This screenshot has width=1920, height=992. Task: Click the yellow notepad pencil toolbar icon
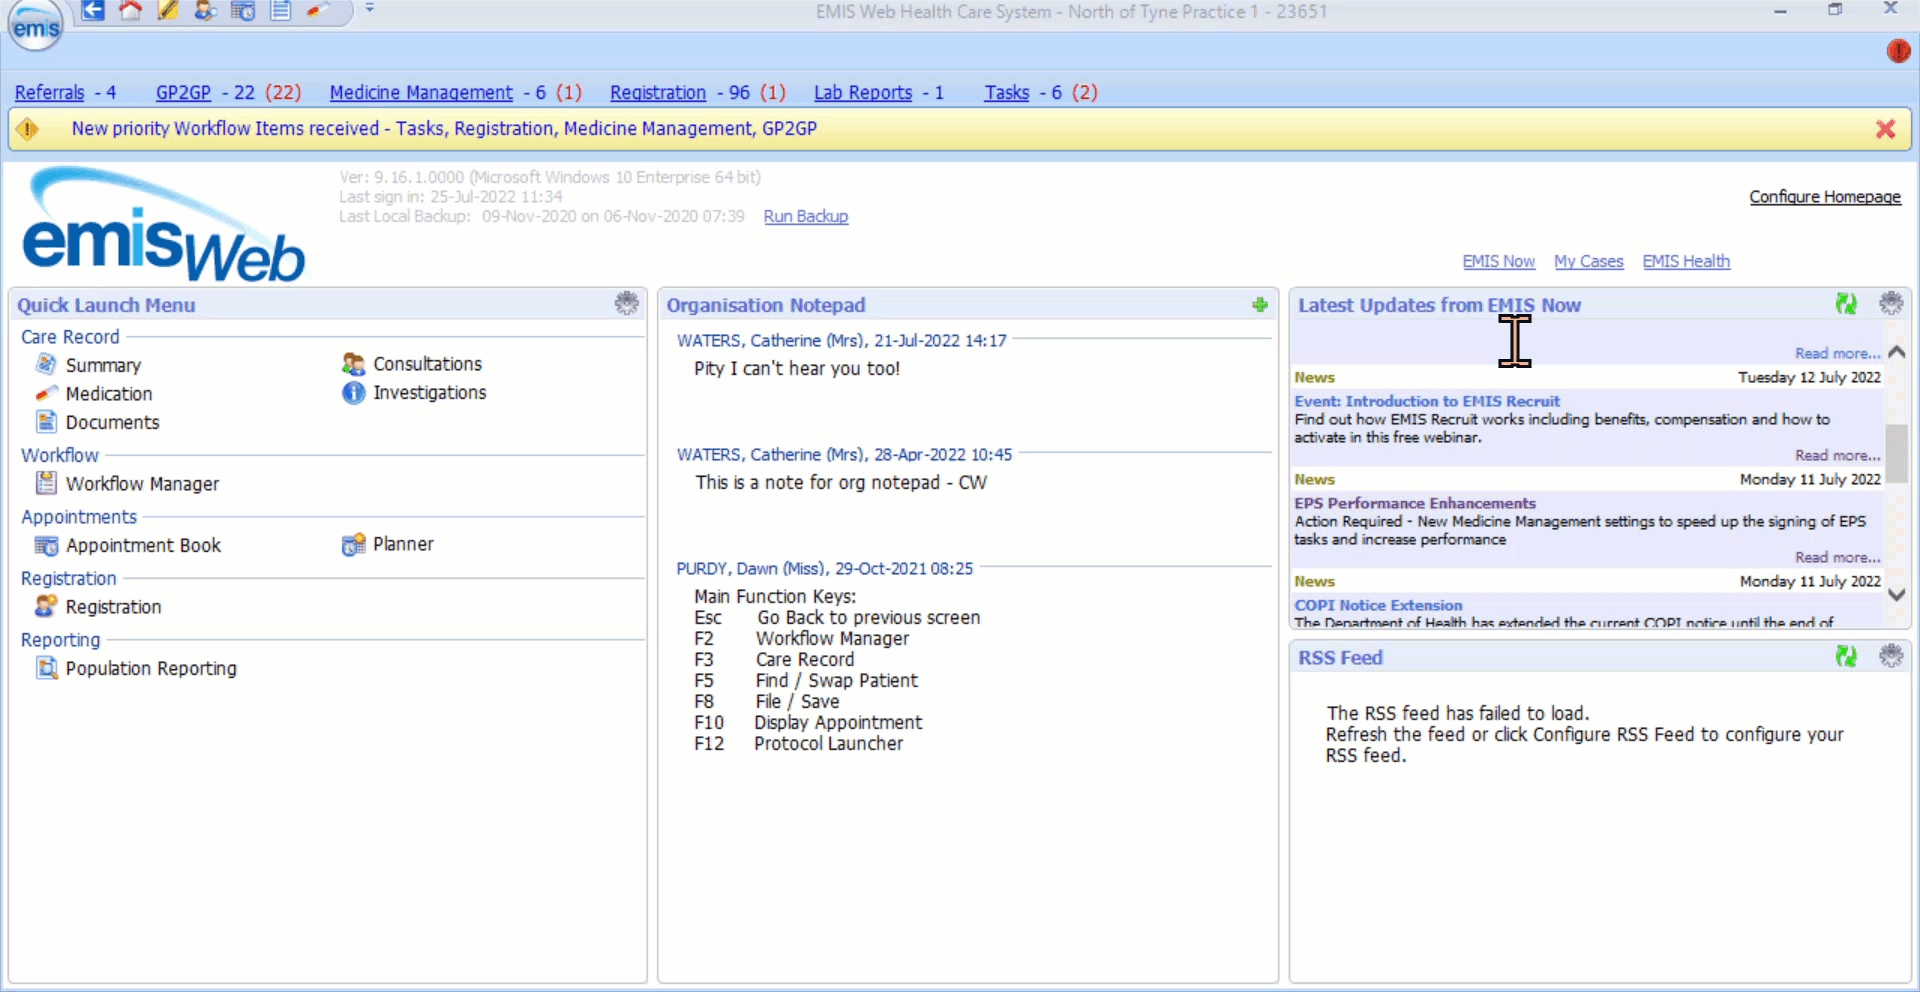(x=168, y=11)
